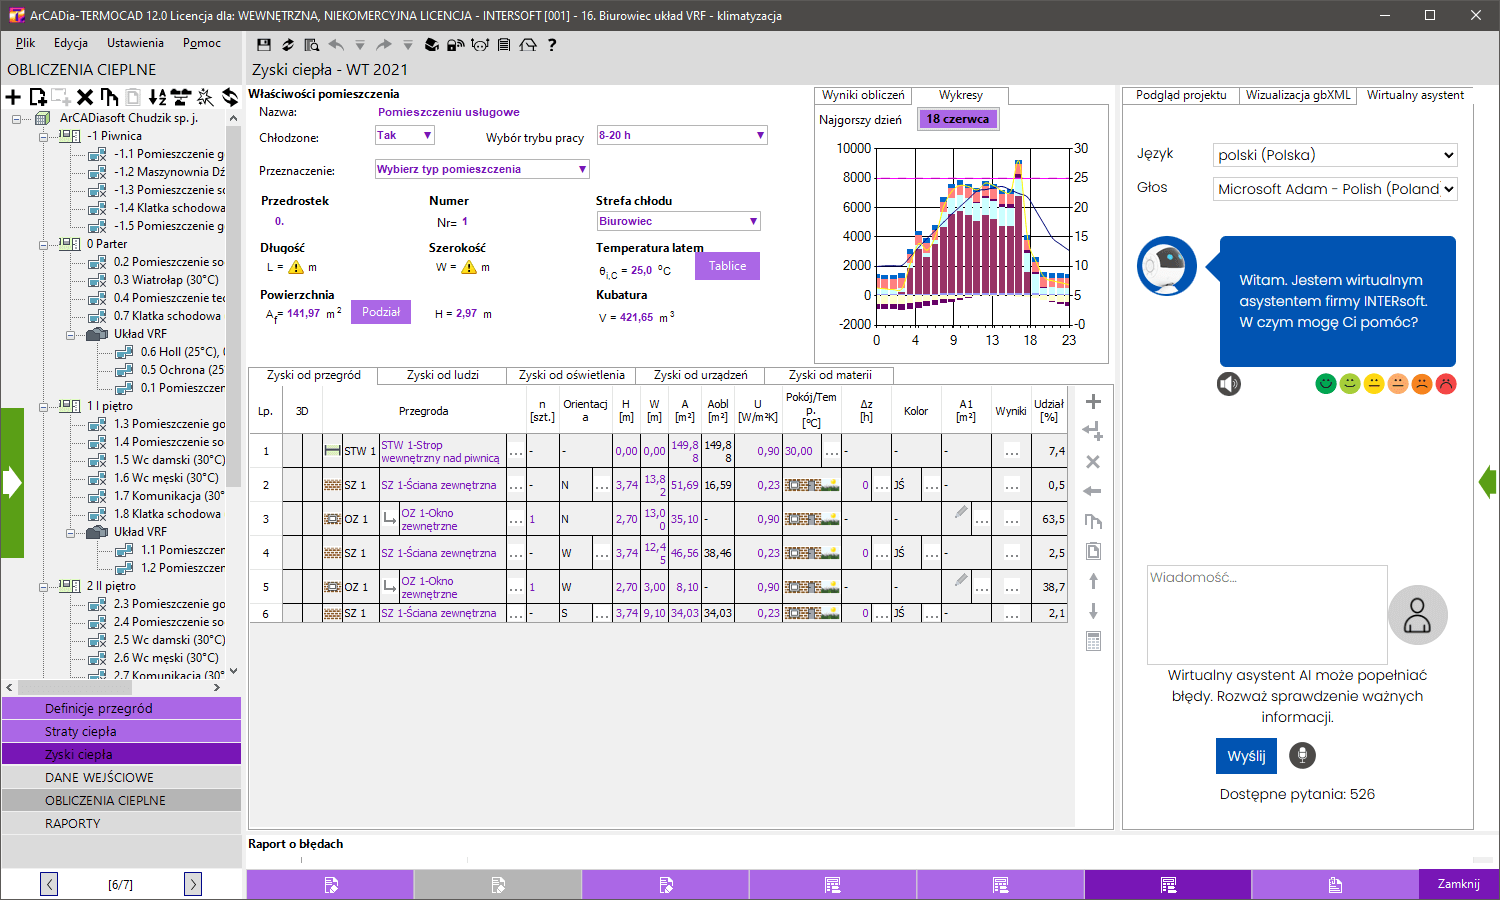Click the calculator icon below the row arrows
Screen dimensions: 1500x900
coord(1093,641)
